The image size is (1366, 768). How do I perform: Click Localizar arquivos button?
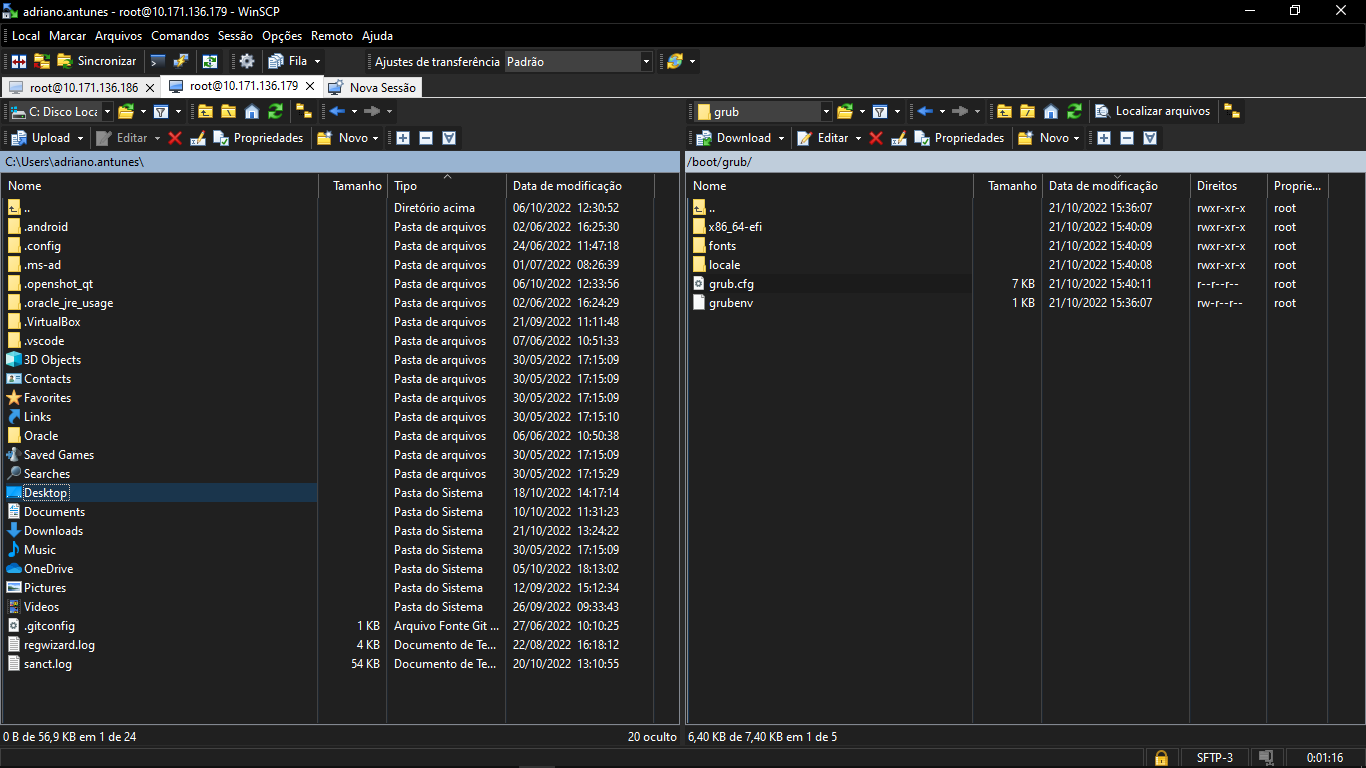click(x=1152, y=111)
